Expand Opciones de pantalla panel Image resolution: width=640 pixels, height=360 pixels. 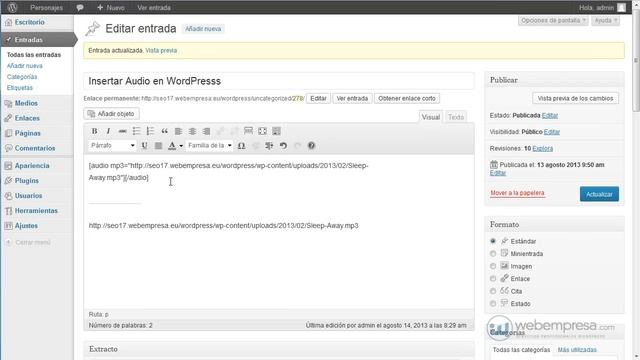[x=553, y=20]
